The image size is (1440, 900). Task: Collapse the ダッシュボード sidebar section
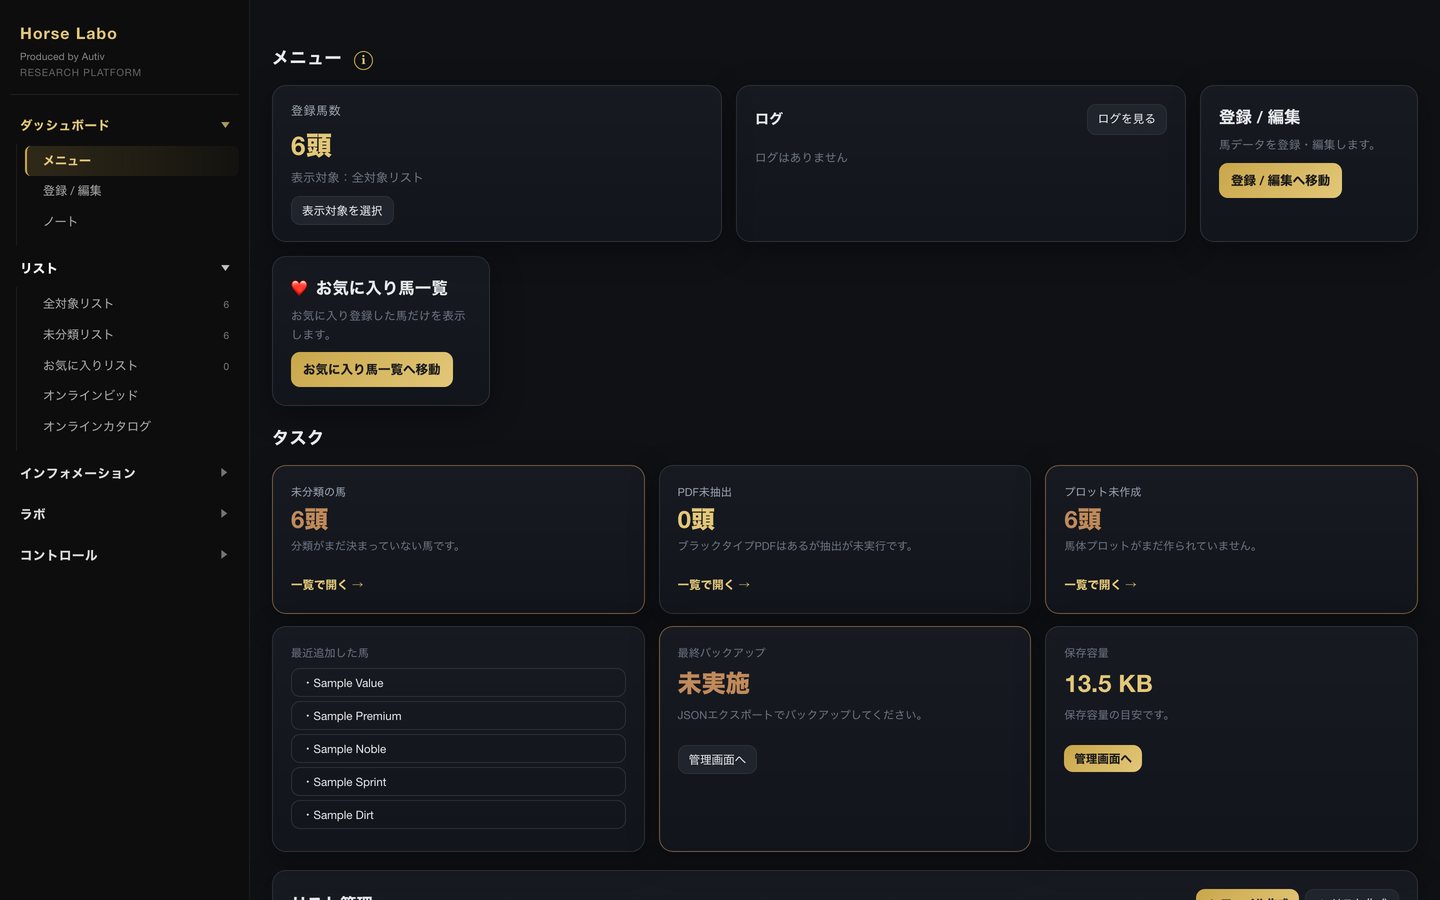click(125, 125)
